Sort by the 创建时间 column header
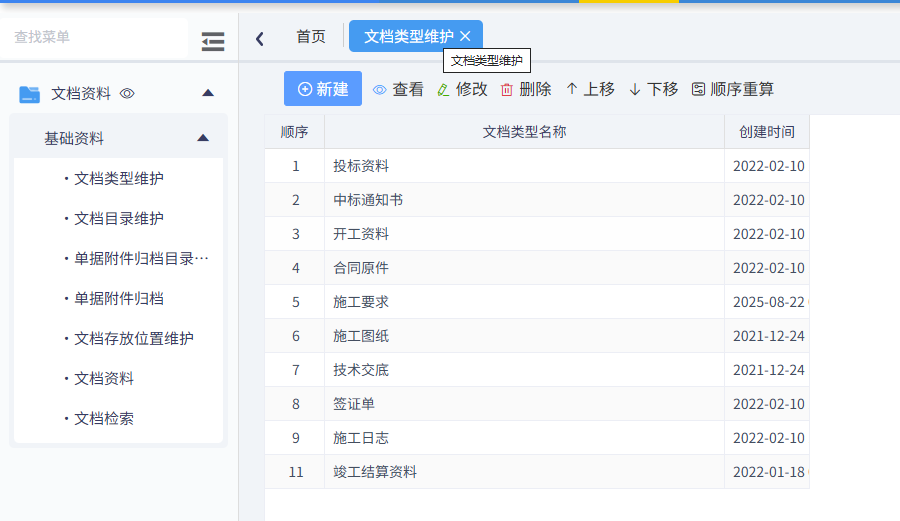Image resolution: width=900 pixels, height=521 pixels. pyautogui.click(x=766, y=132)
